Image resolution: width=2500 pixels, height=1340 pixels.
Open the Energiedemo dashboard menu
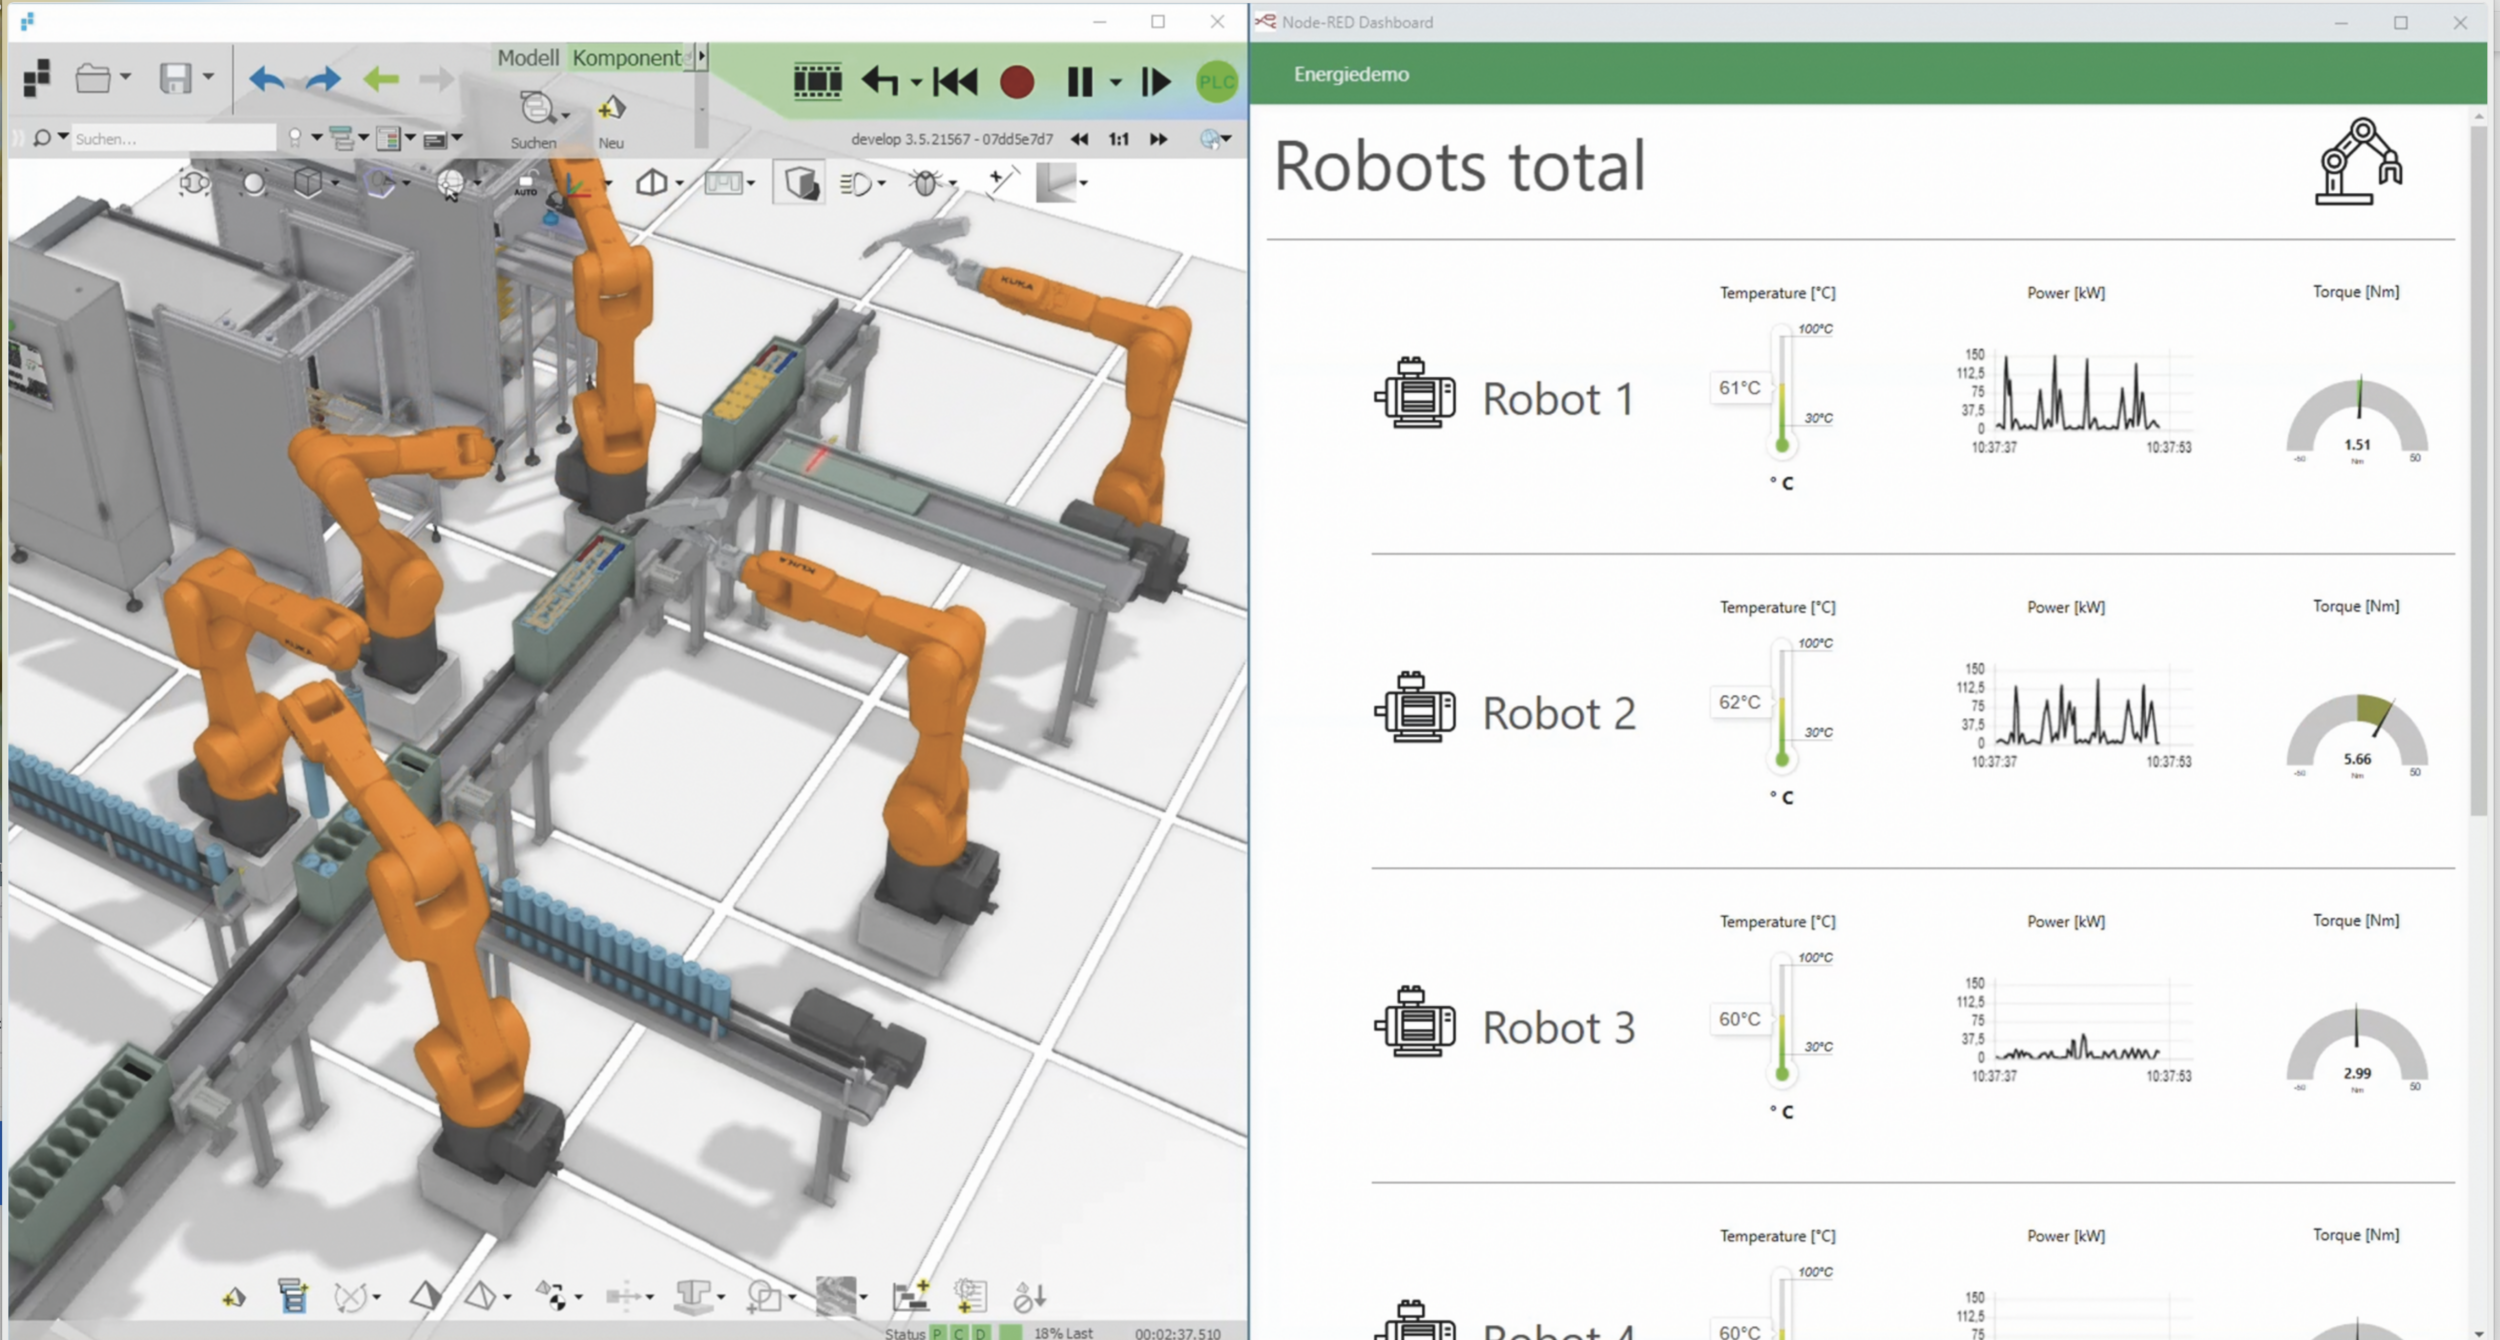point(1352,74)
